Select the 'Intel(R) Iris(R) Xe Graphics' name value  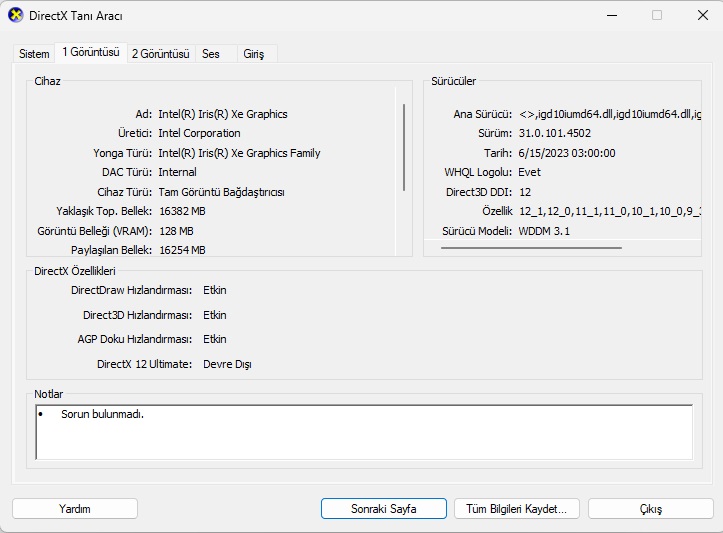coord(223,114)
